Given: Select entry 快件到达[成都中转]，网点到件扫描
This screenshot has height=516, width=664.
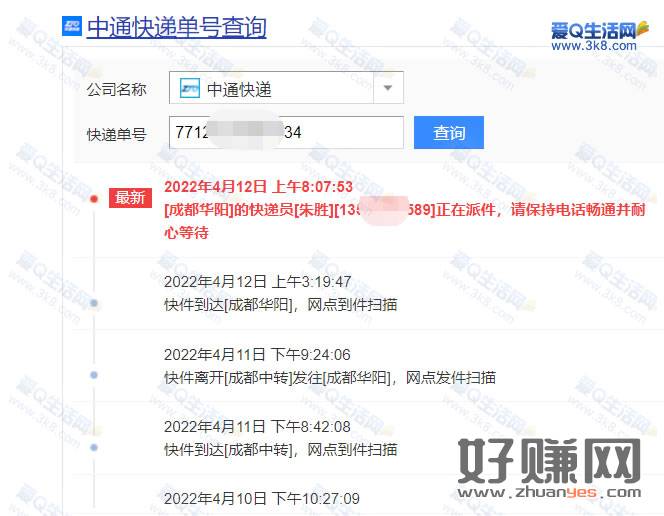Looking at the screenshot, I should coord(280,449).
